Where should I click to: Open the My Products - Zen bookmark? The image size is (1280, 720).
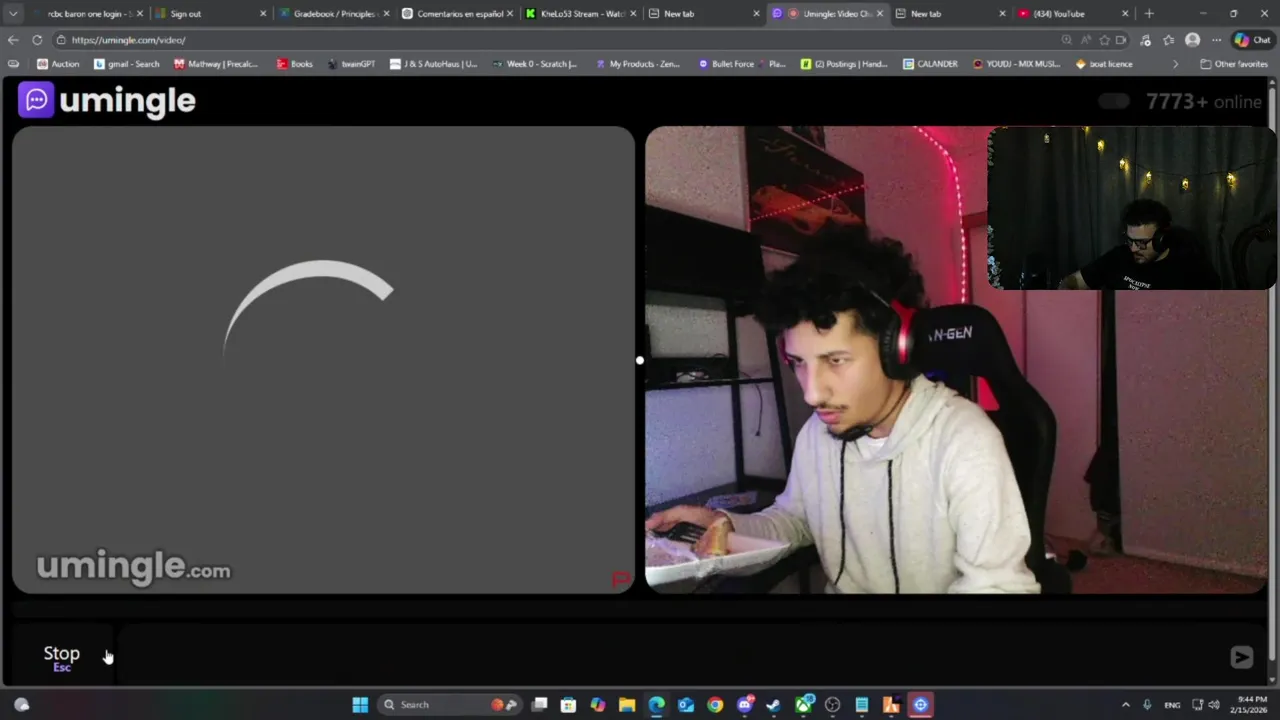(638, 64)
